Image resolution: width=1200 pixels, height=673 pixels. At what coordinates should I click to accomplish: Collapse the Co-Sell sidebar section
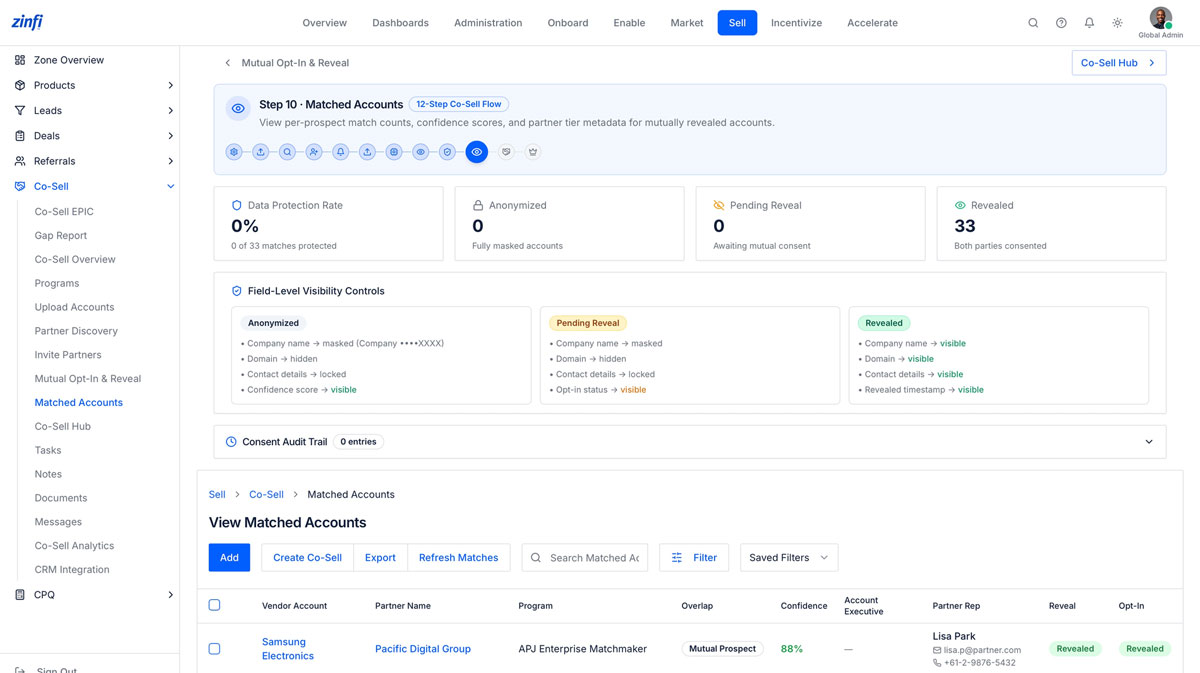coord(170,186)
